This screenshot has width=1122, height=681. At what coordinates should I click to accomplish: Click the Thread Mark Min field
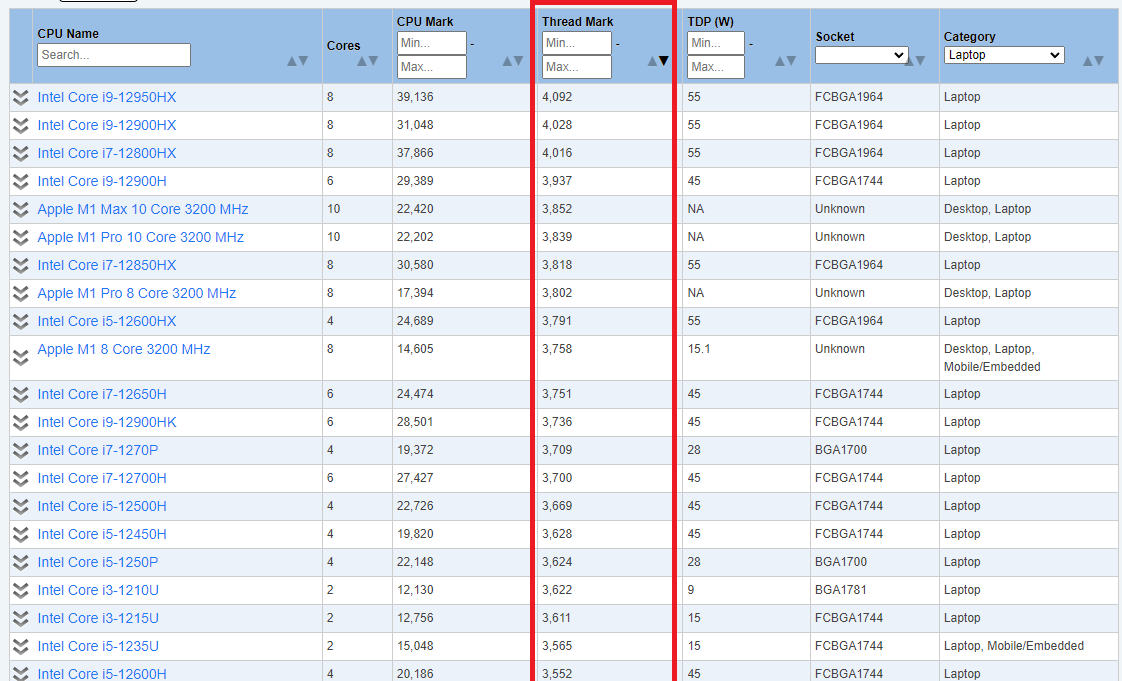577,43
